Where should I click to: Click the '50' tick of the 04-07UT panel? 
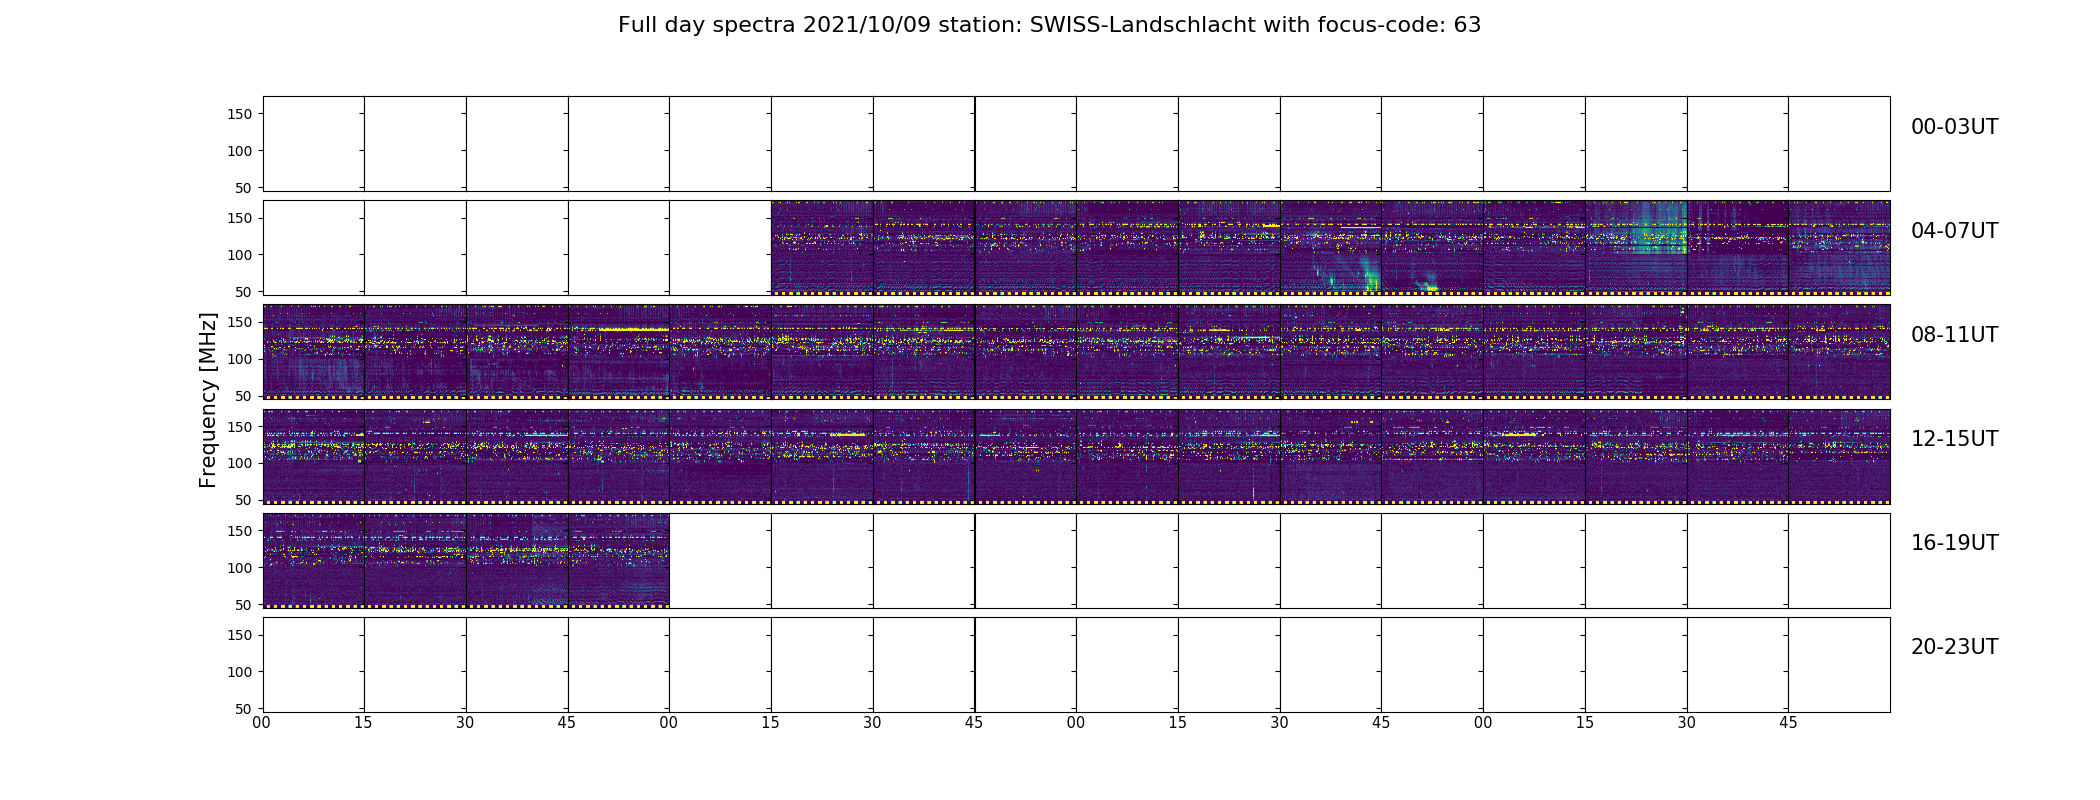click(x=244, y=292)
